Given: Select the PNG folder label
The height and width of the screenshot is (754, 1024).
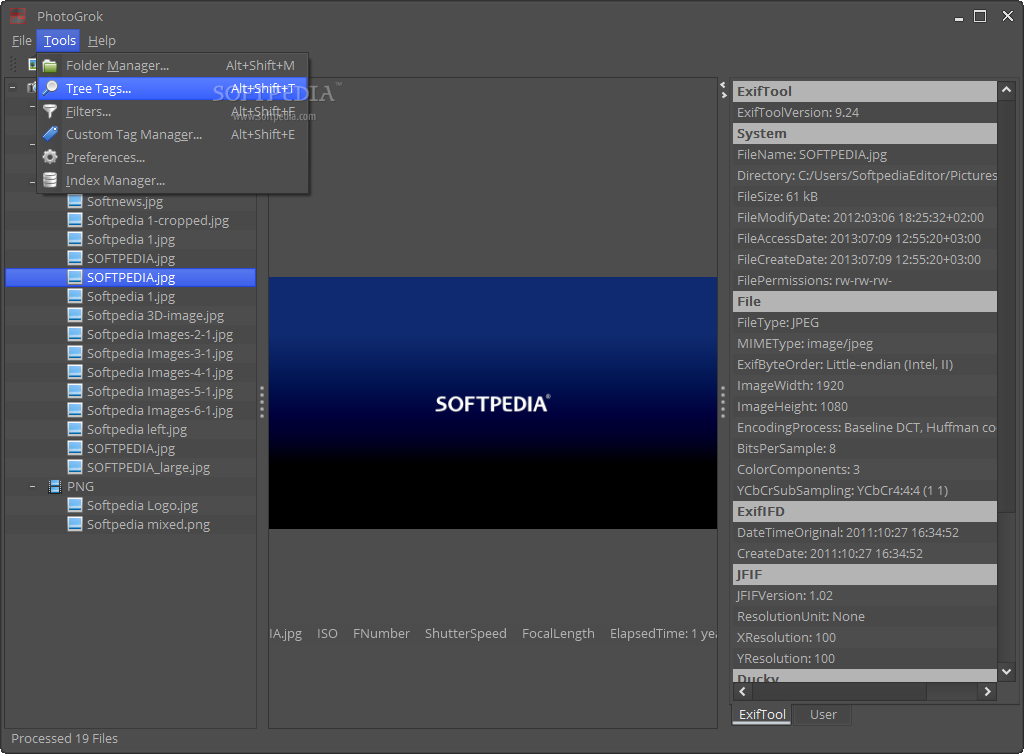Looking at the screenshot, I should [80, 487].
